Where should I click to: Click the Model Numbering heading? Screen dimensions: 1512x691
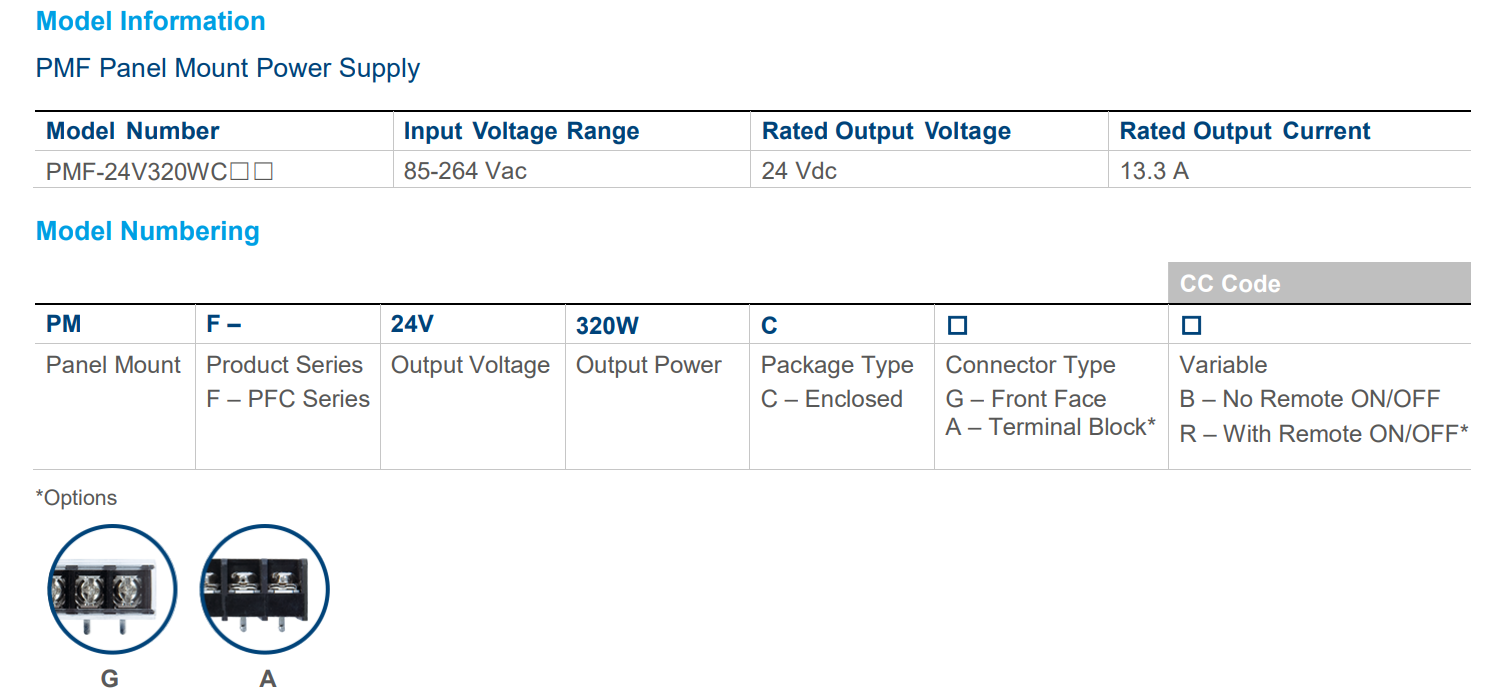[147, 231]
